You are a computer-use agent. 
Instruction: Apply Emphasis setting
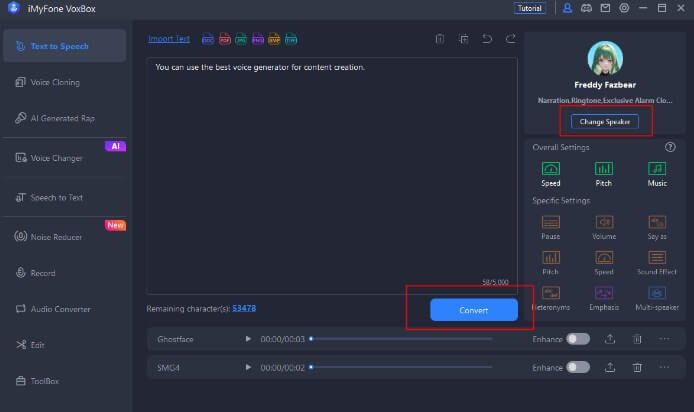point(604,298)
